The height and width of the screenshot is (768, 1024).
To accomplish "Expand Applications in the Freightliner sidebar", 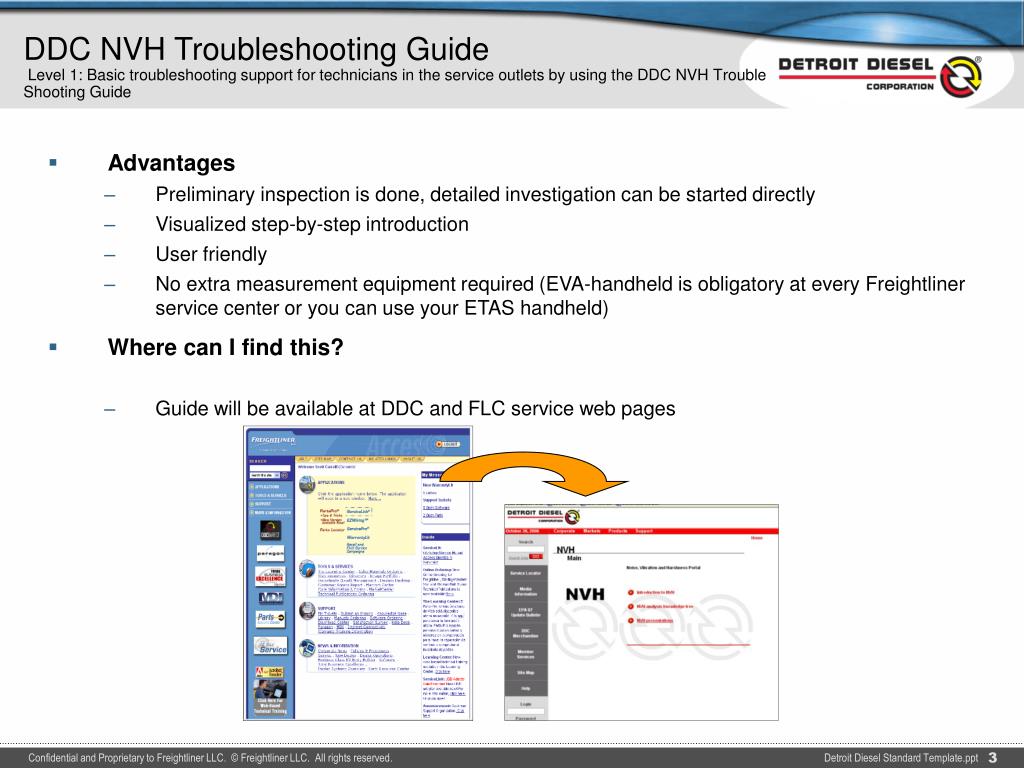I will click(264, 487).
